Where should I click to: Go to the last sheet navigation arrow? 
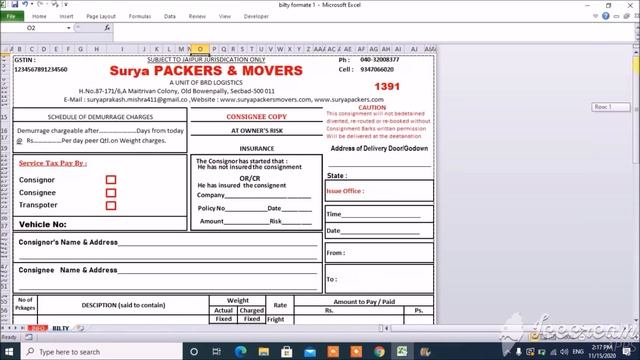click(x=22, y=328)
